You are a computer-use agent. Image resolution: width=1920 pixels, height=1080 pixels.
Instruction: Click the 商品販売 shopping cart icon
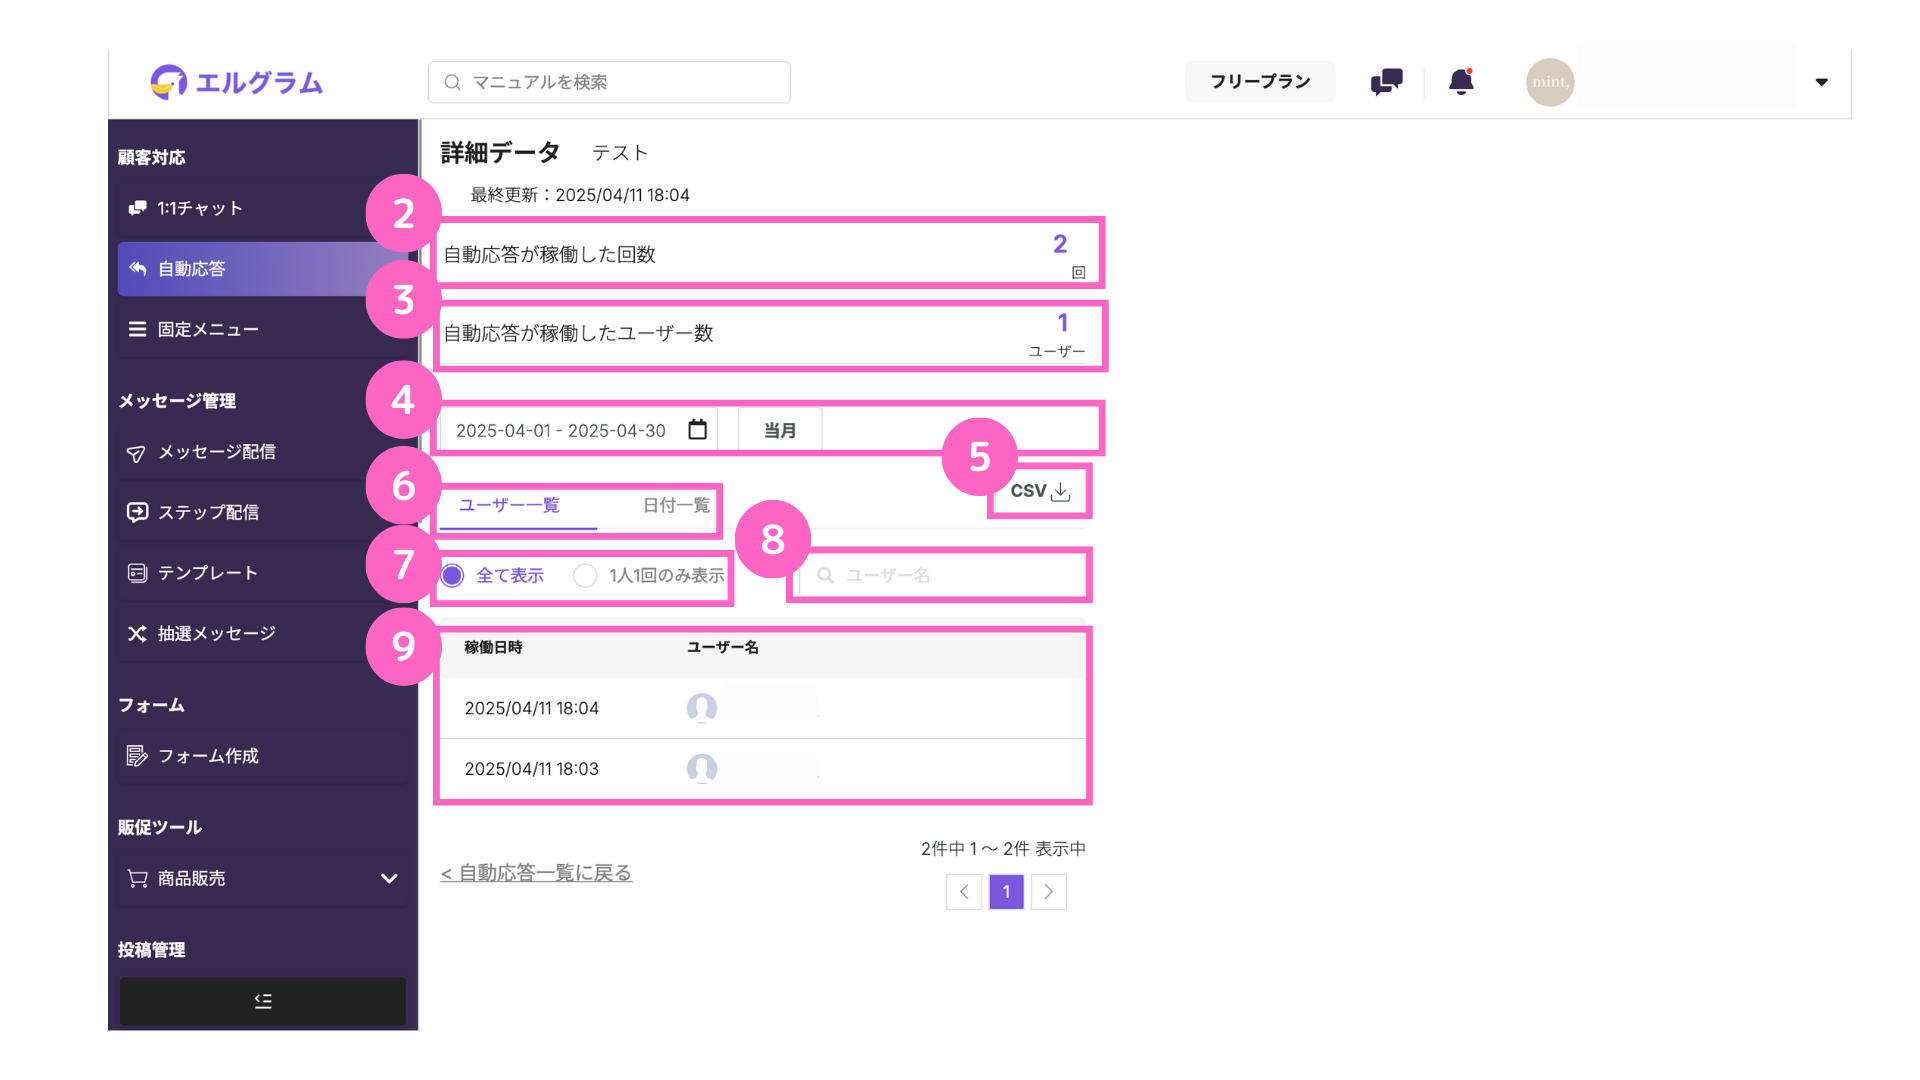137,878
